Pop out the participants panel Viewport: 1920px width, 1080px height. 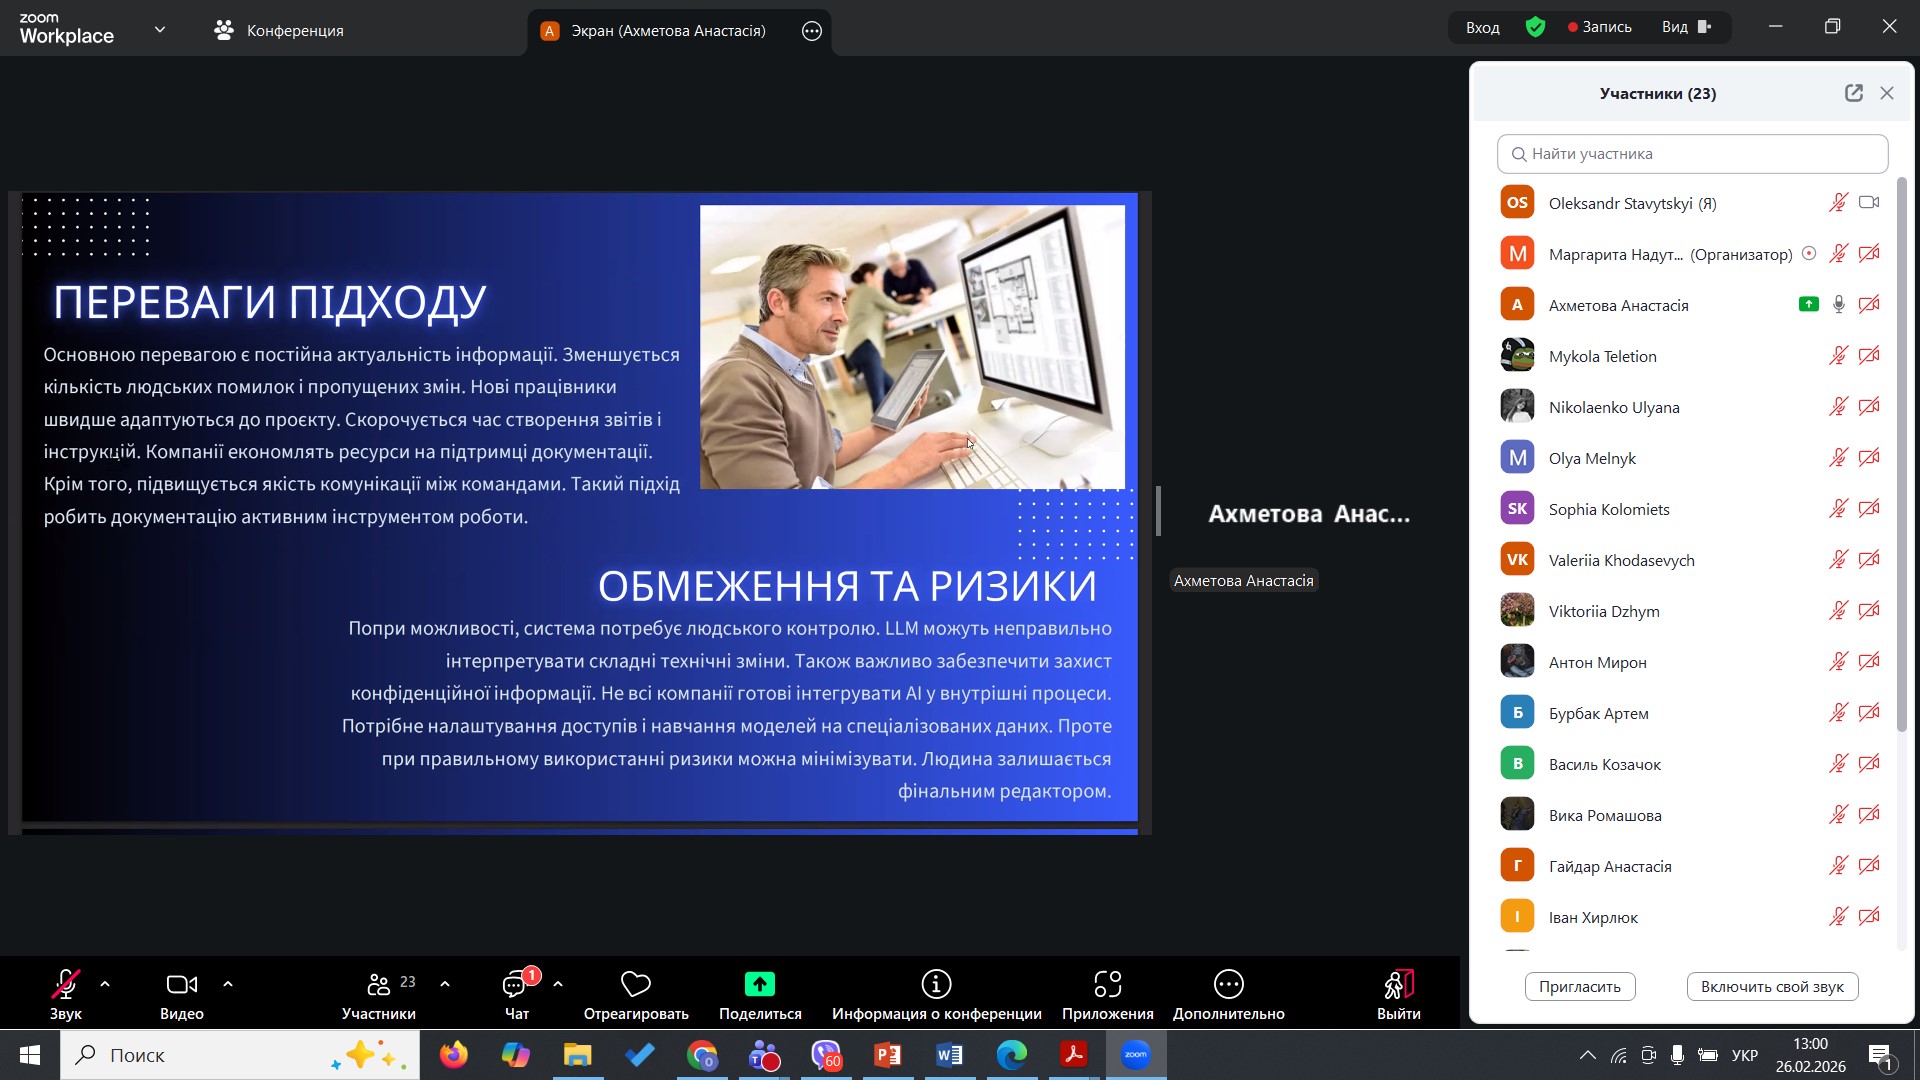point(1853,93)
